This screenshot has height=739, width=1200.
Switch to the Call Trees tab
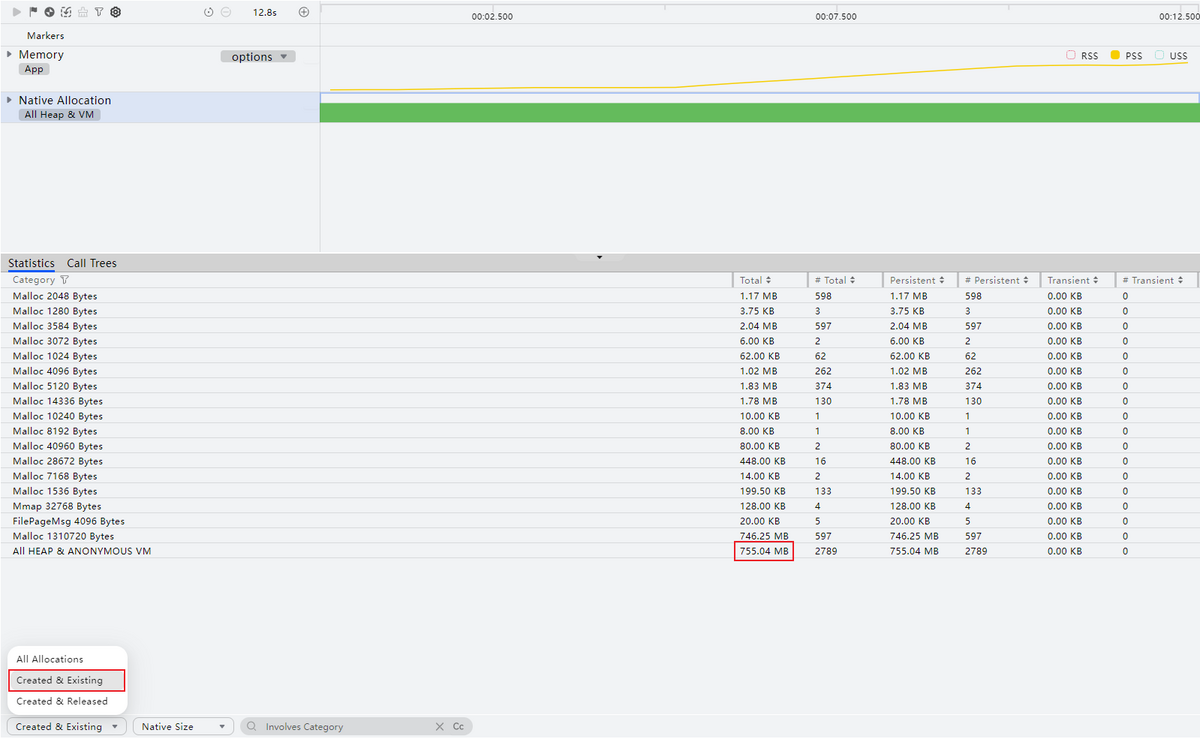click(x=91, y=263)
